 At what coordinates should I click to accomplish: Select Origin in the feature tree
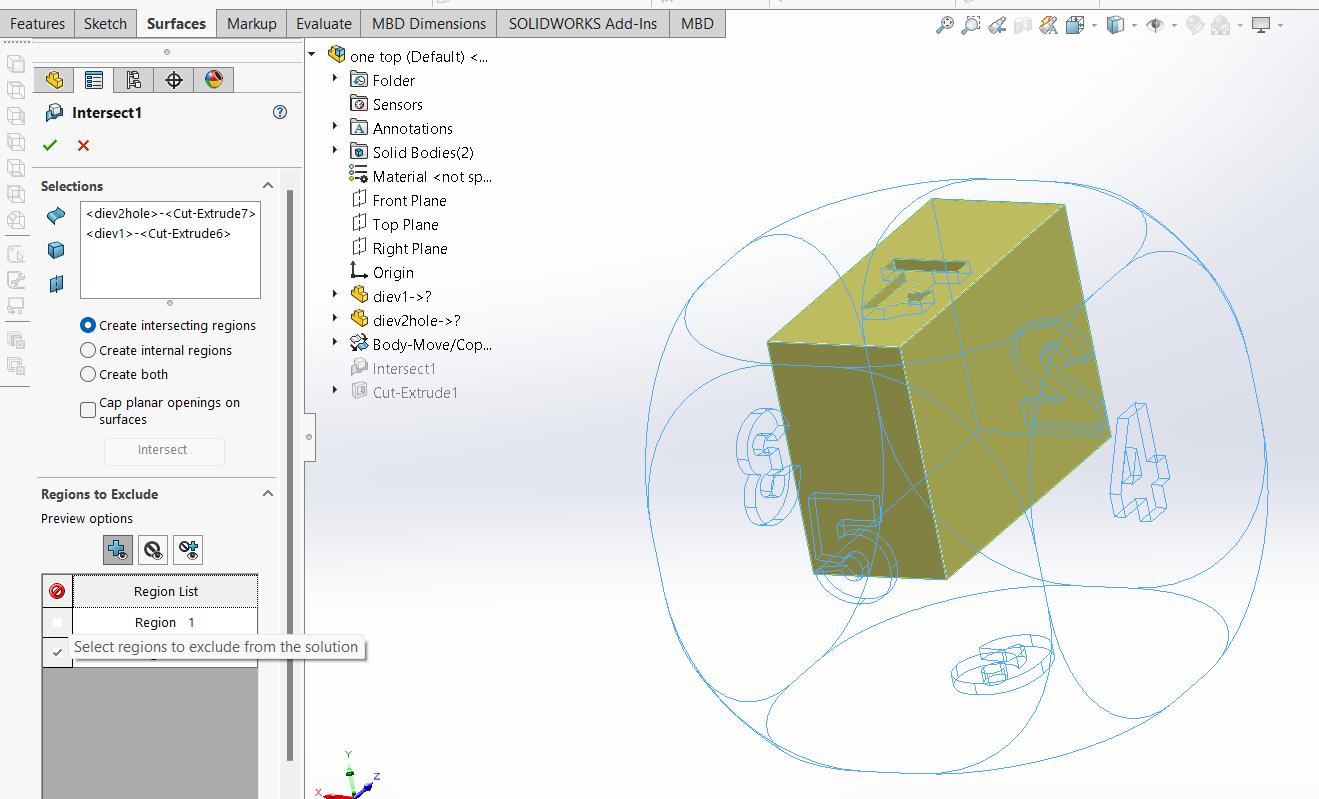coord(393,272)
